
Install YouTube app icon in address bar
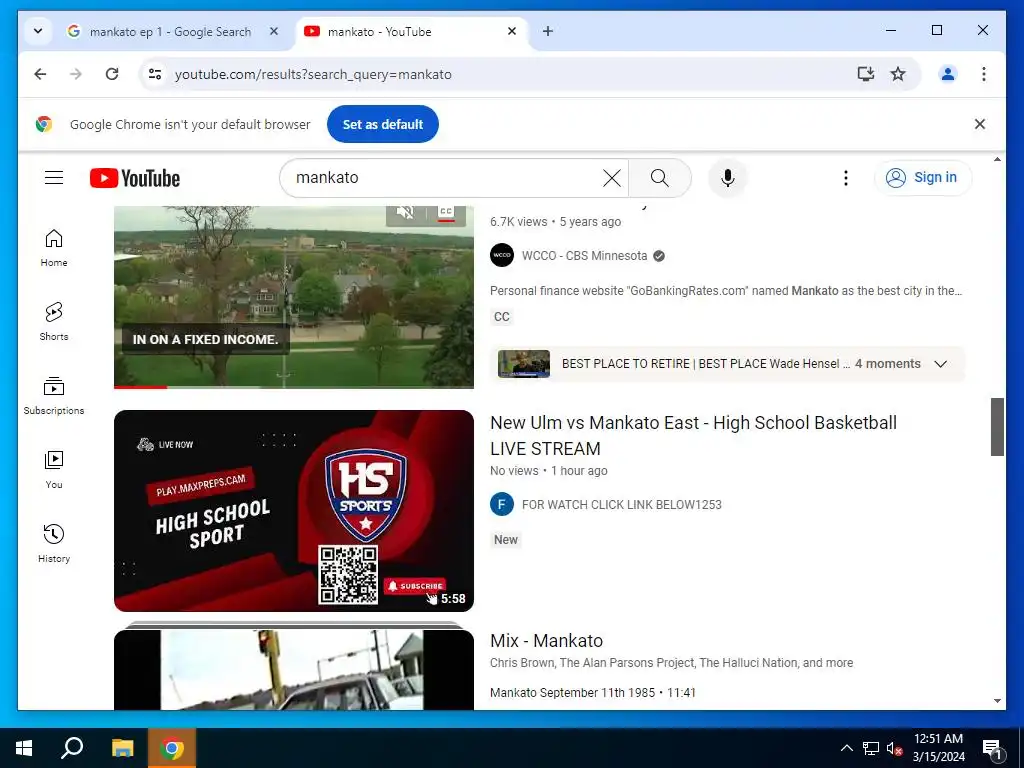point(865,74)
